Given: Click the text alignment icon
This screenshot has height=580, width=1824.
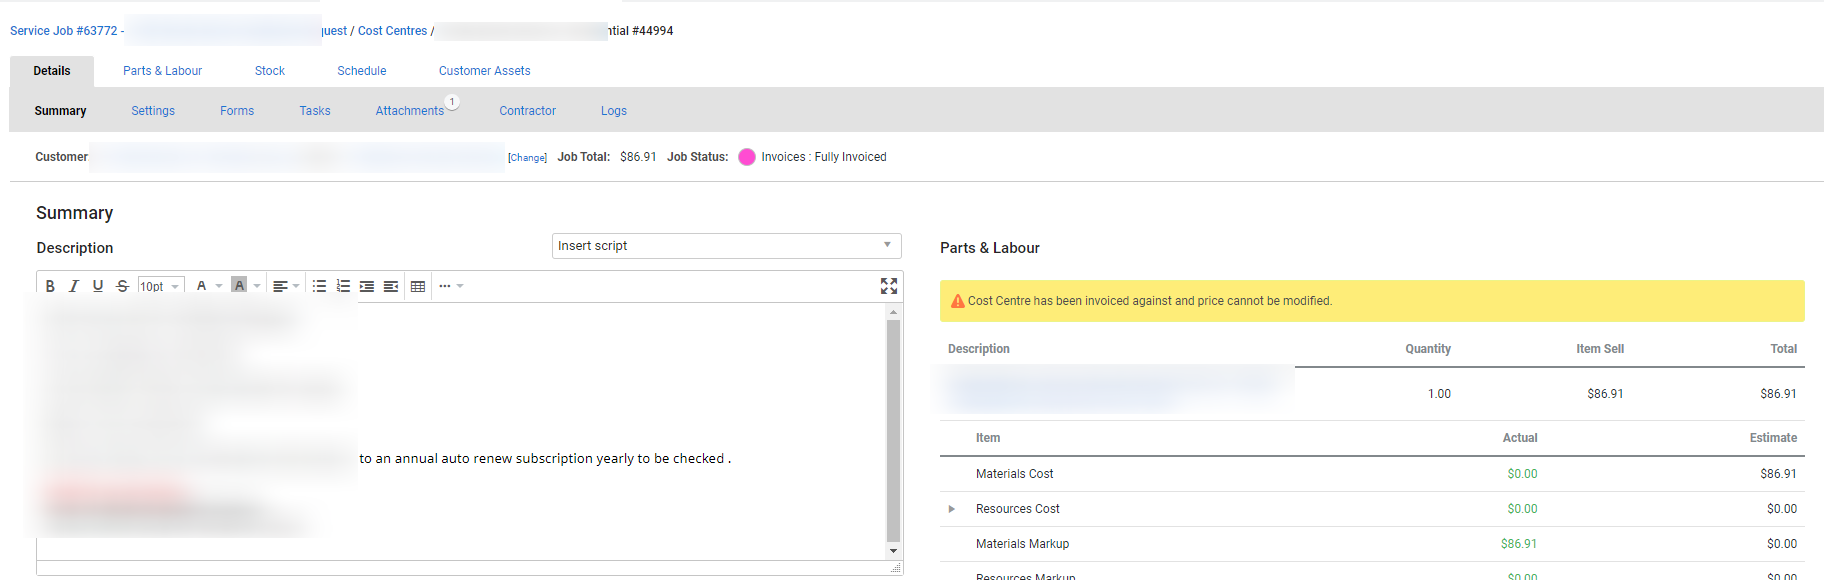Looking at the screenshot, I should pos(280,286).
